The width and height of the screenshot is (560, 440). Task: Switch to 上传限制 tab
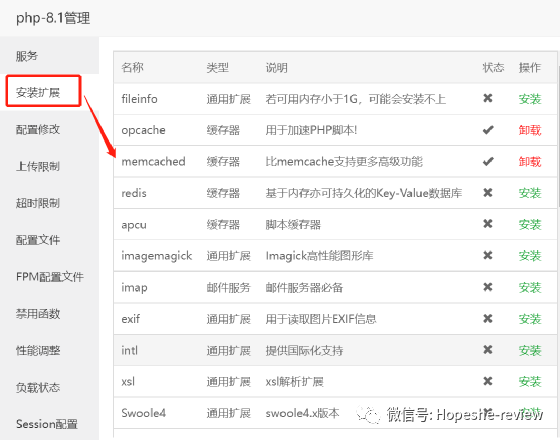click(49, 166)
